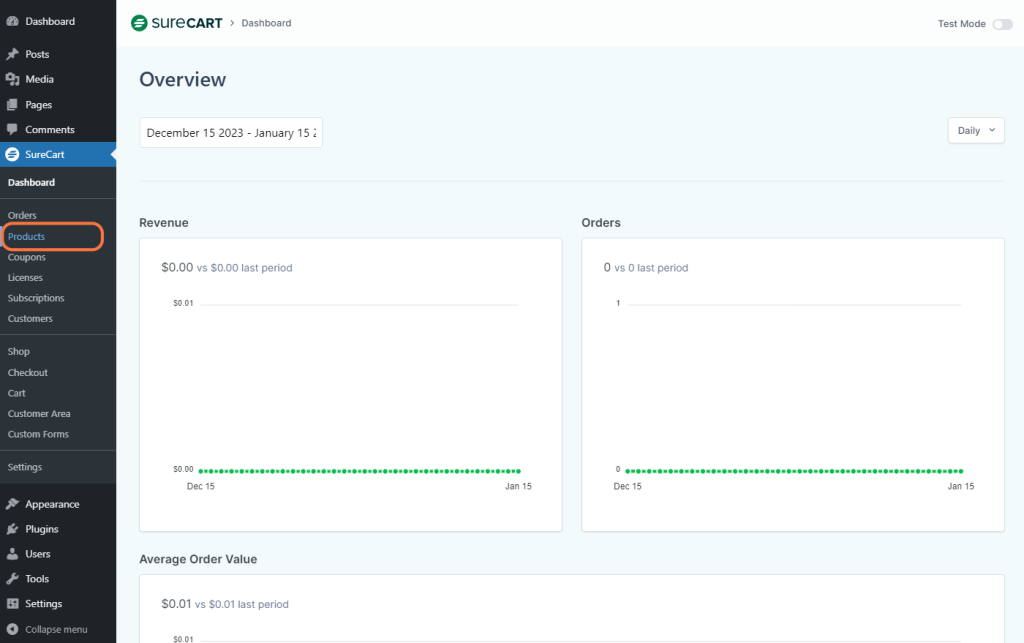
Task: Toggle the Test Mode switch
Action: point(1002,24)
